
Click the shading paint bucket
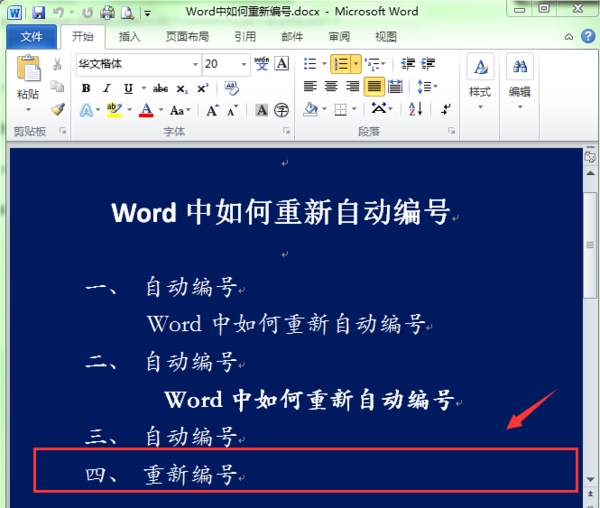310,109
